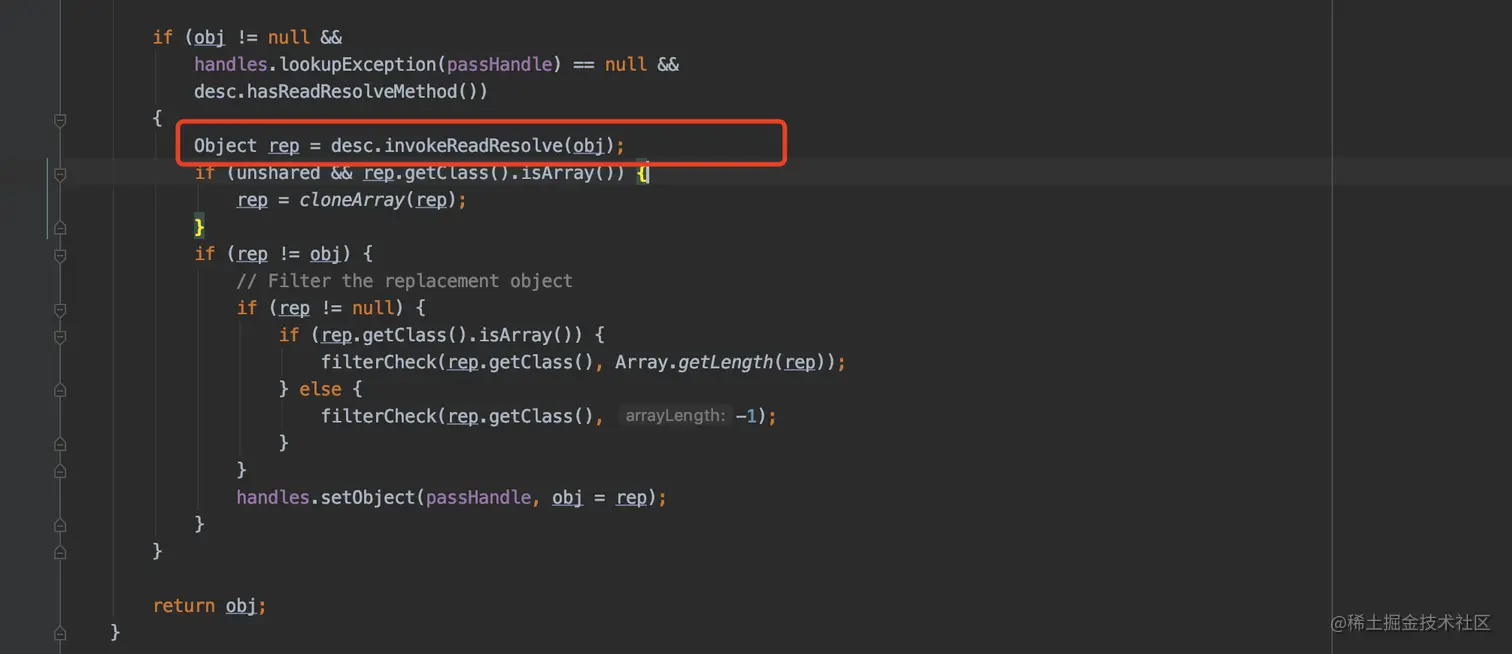This screenshot has width=1512, height=654.
Task: Click fold marker on brace directly below handles.setObject
Action: (x=60, y=524)
